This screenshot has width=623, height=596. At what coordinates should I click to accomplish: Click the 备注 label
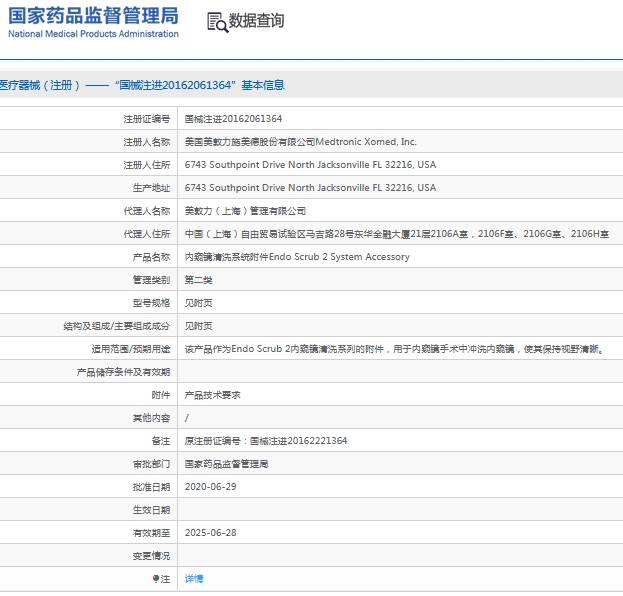pos(161,441)
